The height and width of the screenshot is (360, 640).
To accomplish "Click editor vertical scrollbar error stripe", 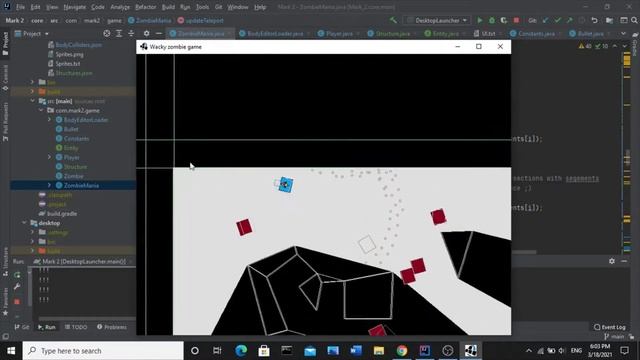I will pos(627,151).
